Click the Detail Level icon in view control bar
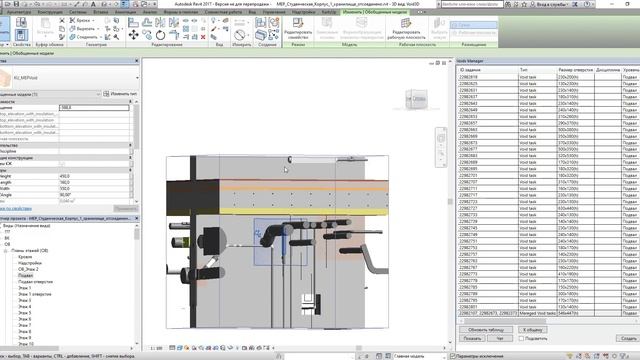This screenshot has width=640, height=360. point(172,348)
